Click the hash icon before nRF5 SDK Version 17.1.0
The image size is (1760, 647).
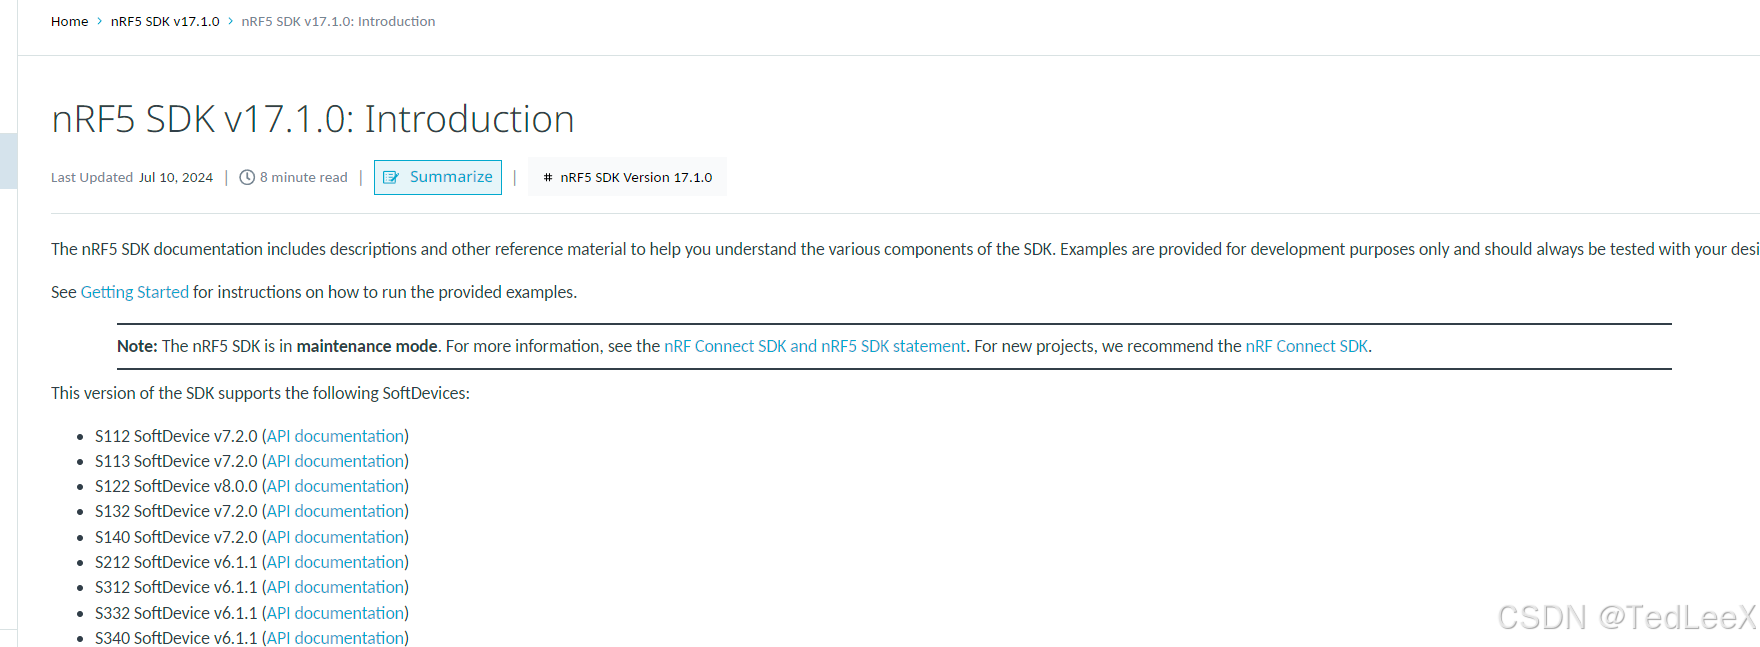click(x=547, y=177)
